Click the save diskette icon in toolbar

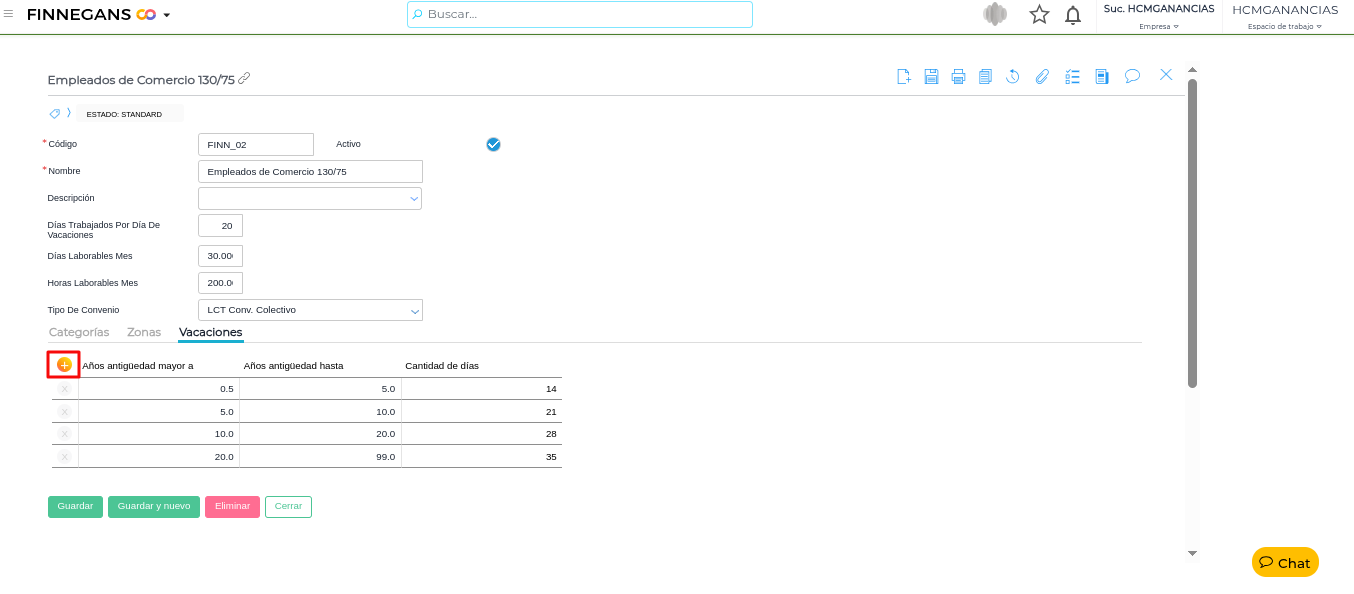tap(931, 76)
